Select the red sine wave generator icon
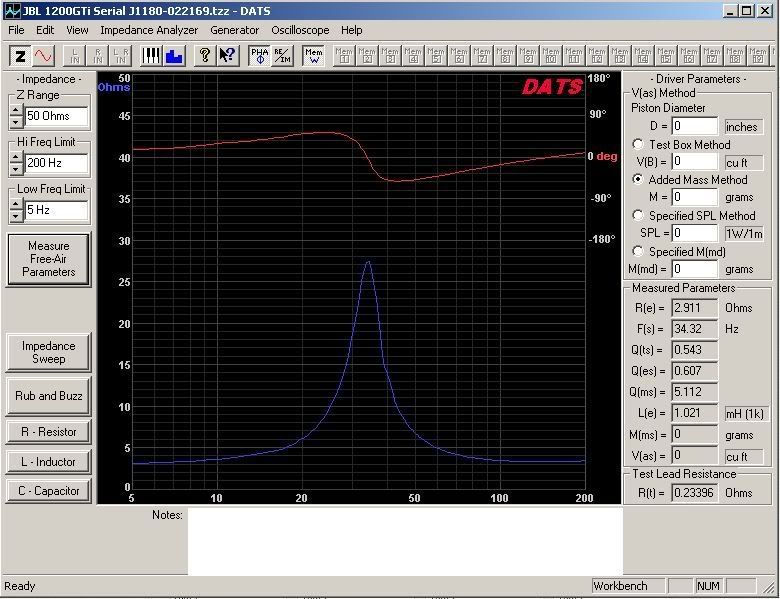Viewport: 780px width, 599px height. [44, 56]
